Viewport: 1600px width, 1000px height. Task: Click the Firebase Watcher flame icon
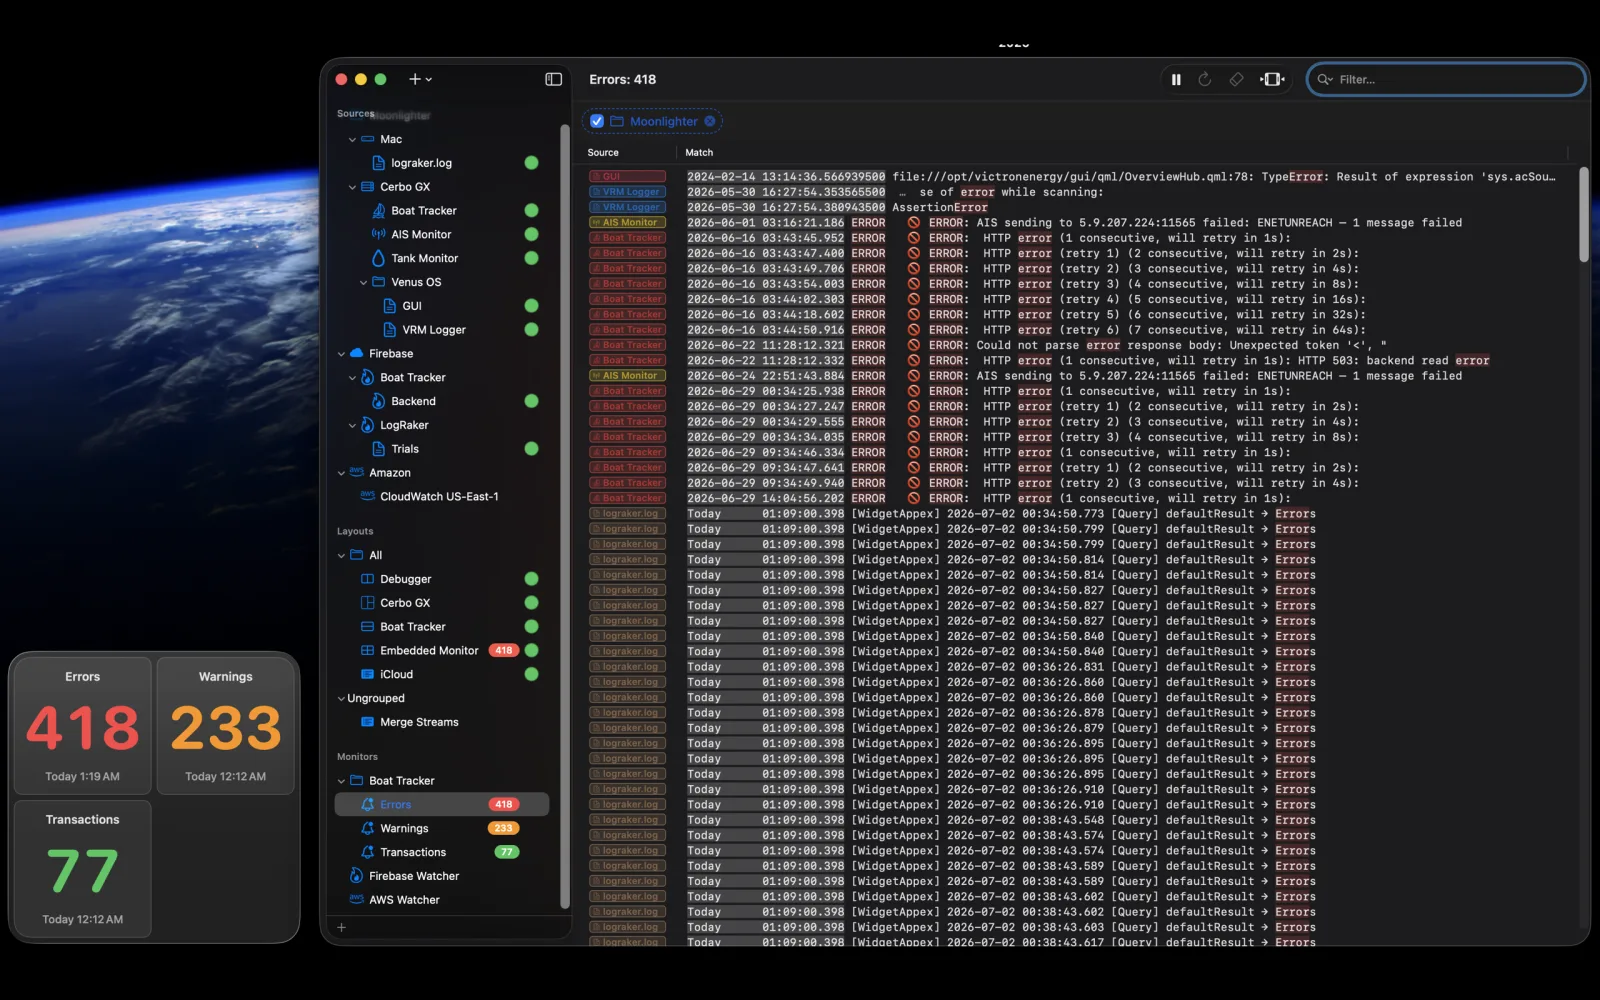(356, 876)
